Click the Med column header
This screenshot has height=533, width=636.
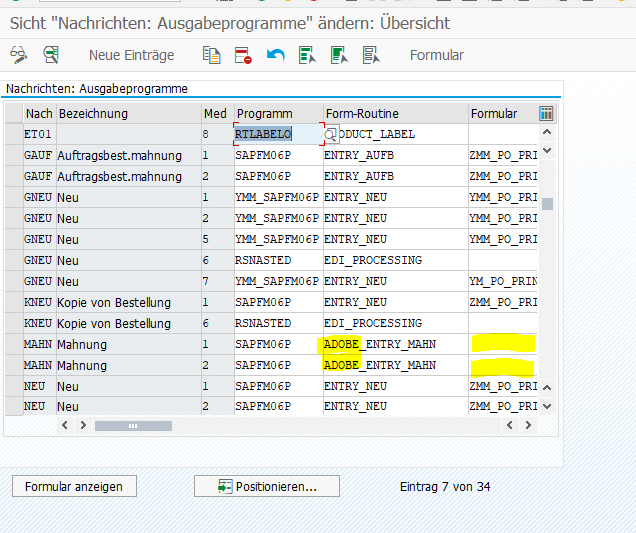[x=218, y=114]
